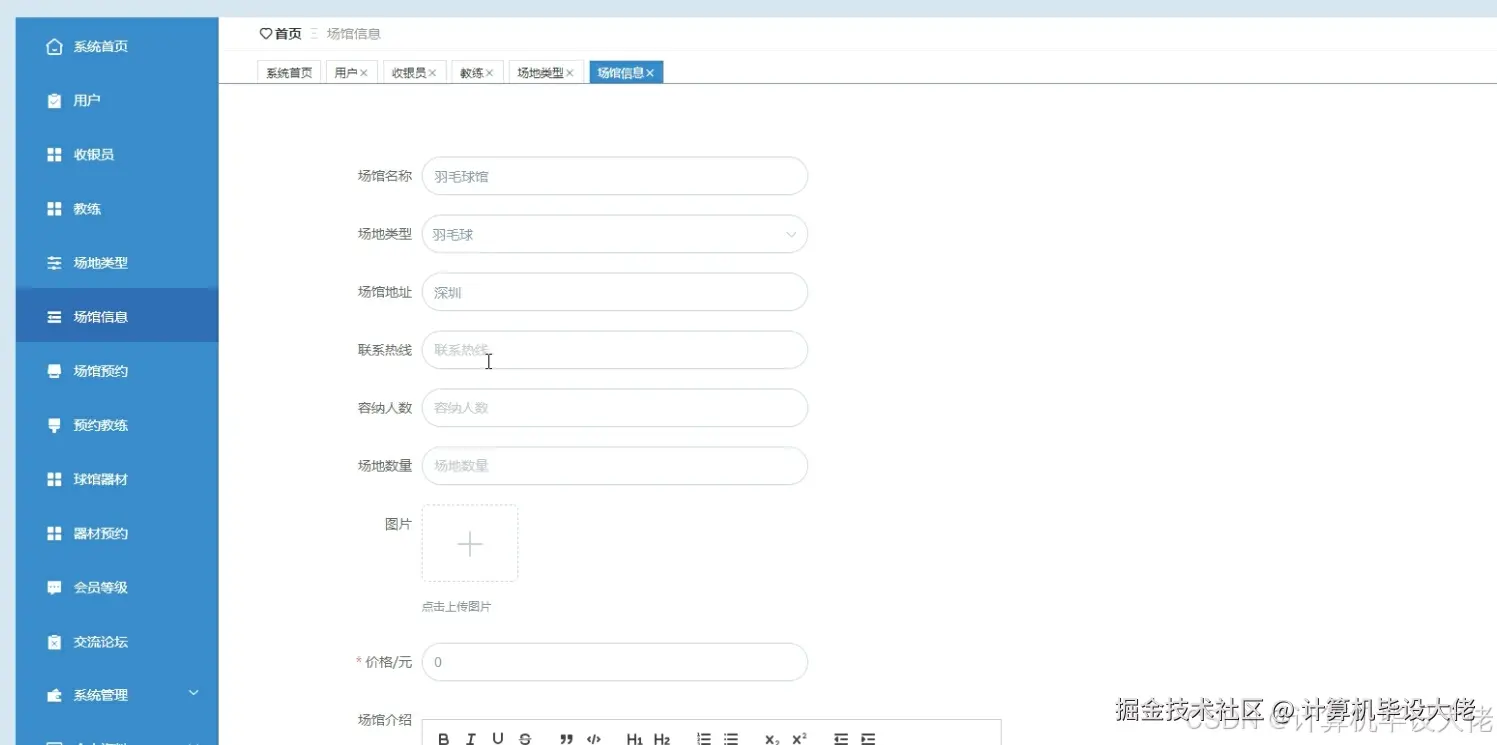Apply superscript formatting in the editor
Screen dimensions: 1497x745
[x=797, y=739]
